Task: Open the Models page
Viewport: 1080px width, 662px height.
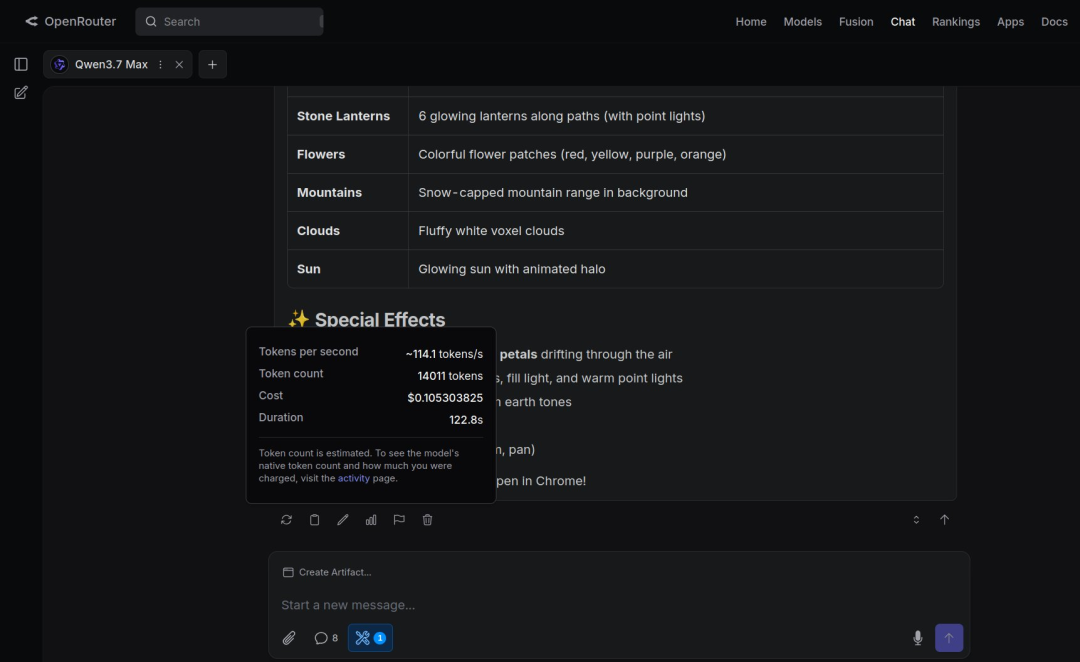Action: (x=802, y=21)
